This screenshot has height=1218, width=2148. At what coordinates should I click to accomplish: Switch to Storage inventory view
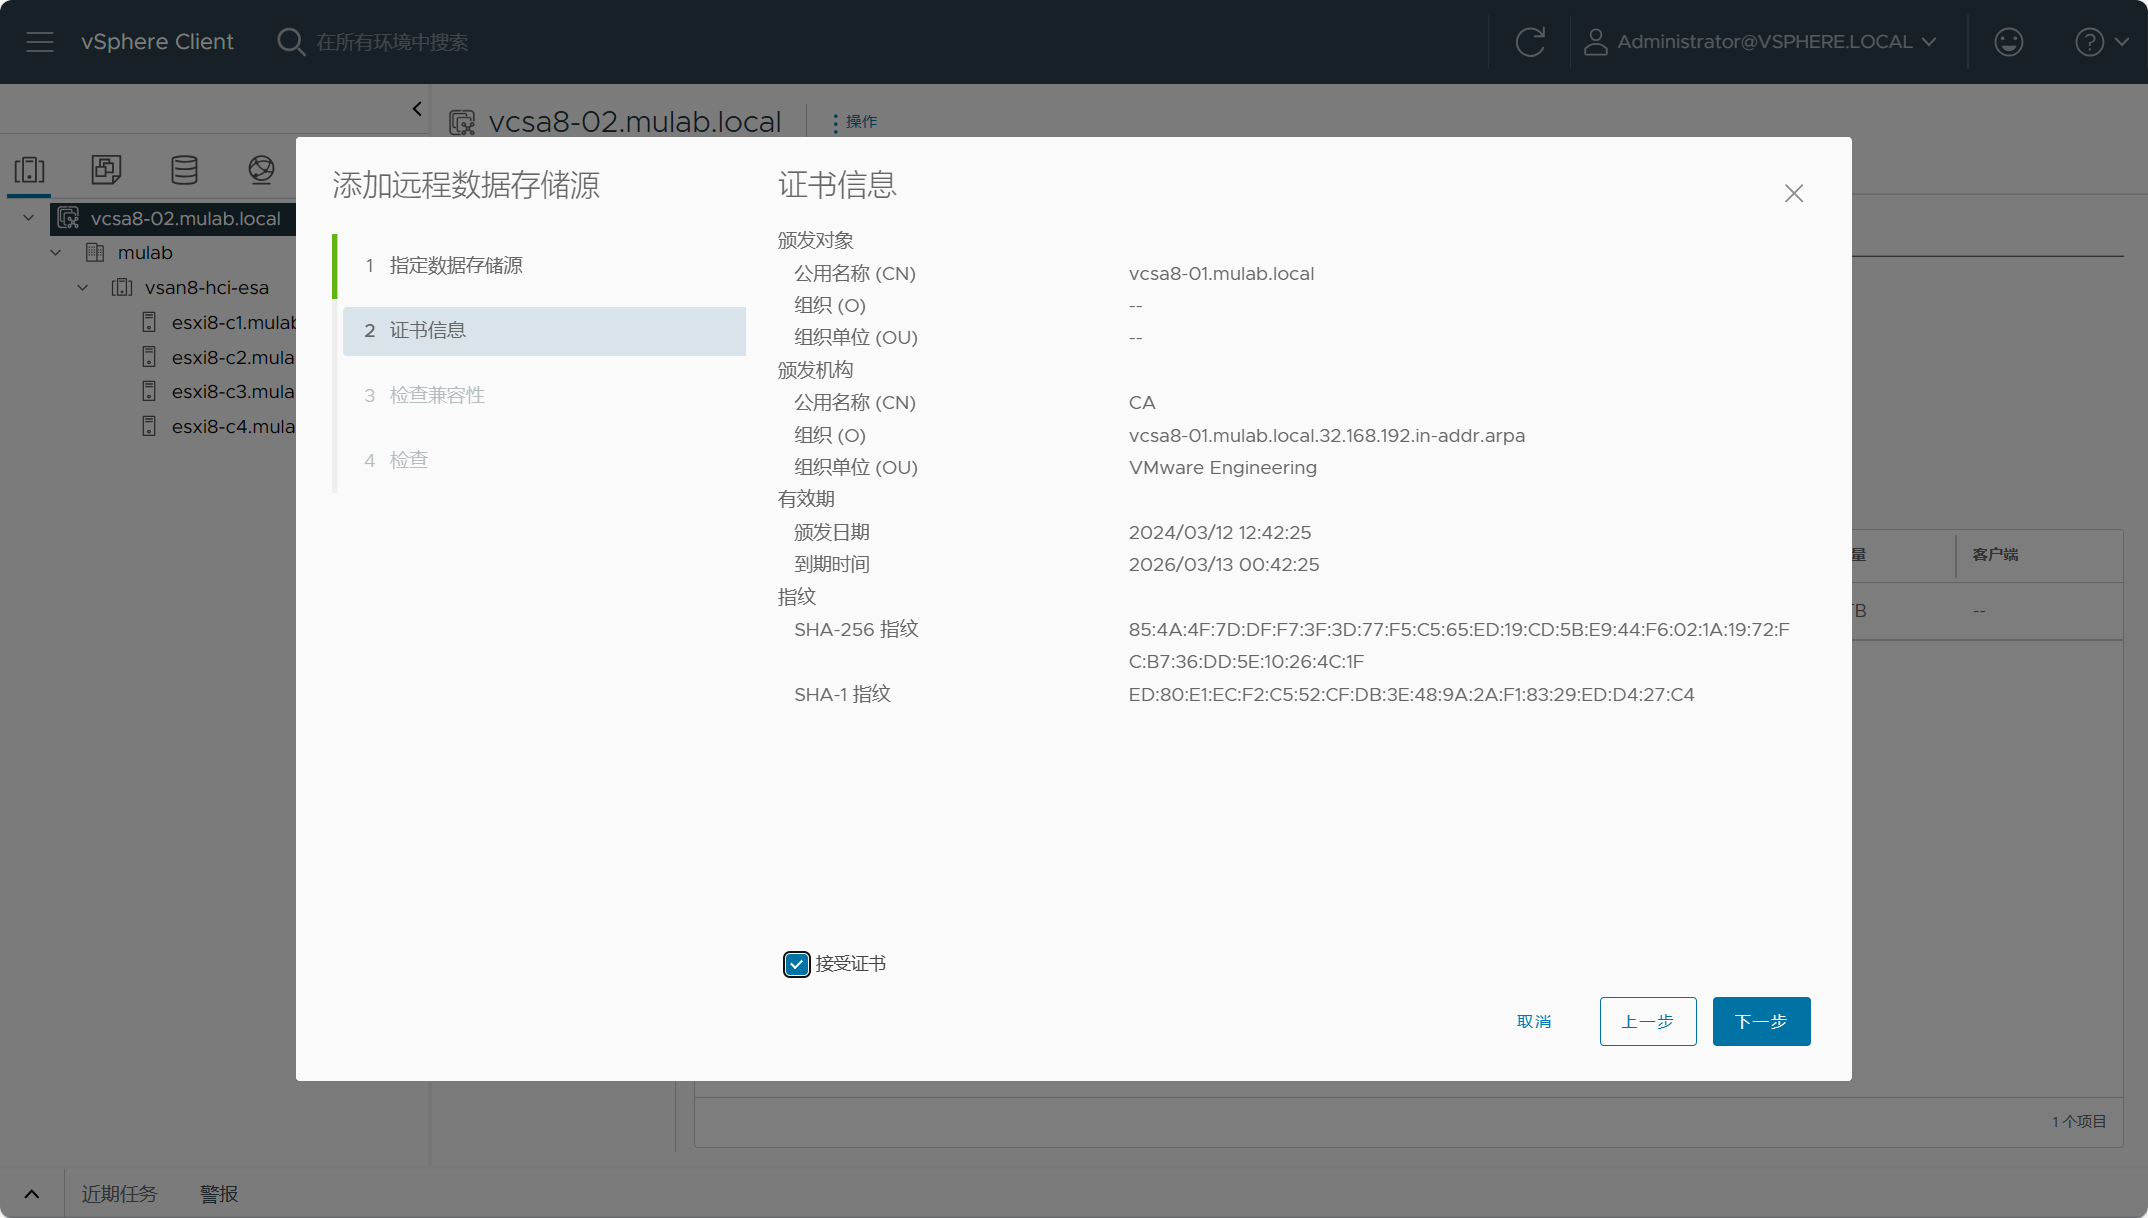(184, 169)
